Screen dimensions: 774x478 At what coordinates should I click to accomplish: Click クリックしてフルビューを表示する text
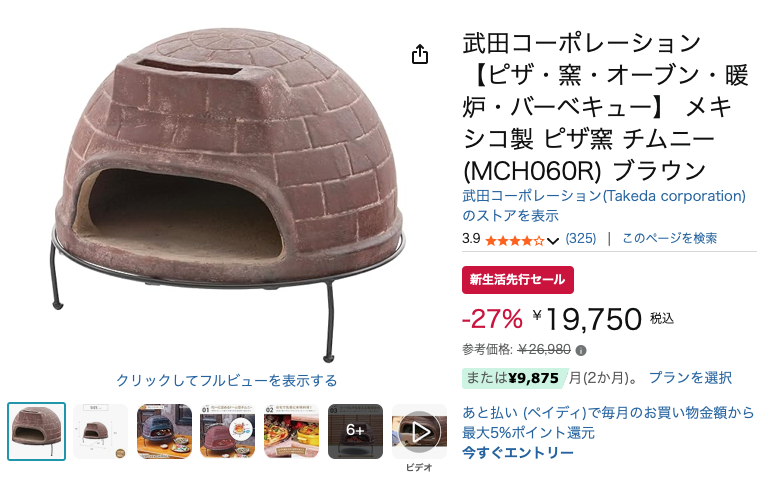coord(227,380)
